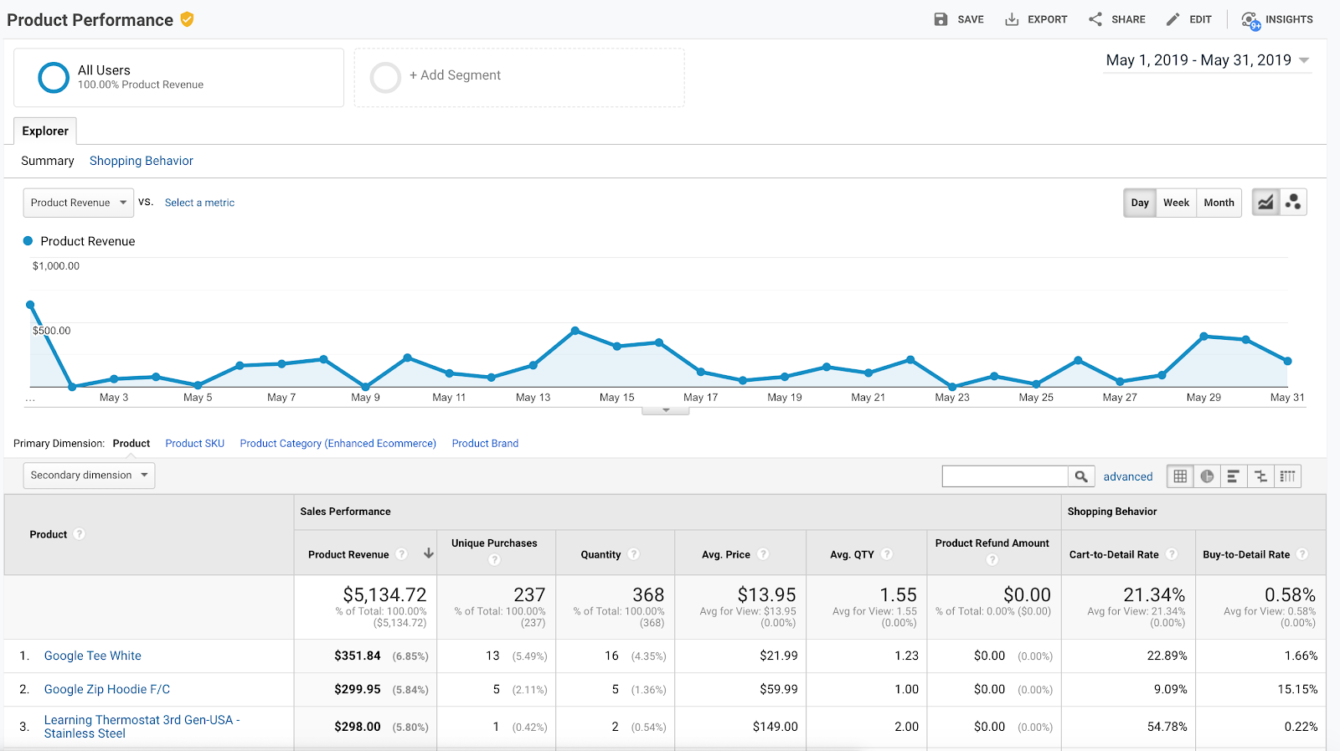Select Product Category (Enhanced Ecommerce) dimension
This screenshot has width=1340, height=751.
(338, 443)
